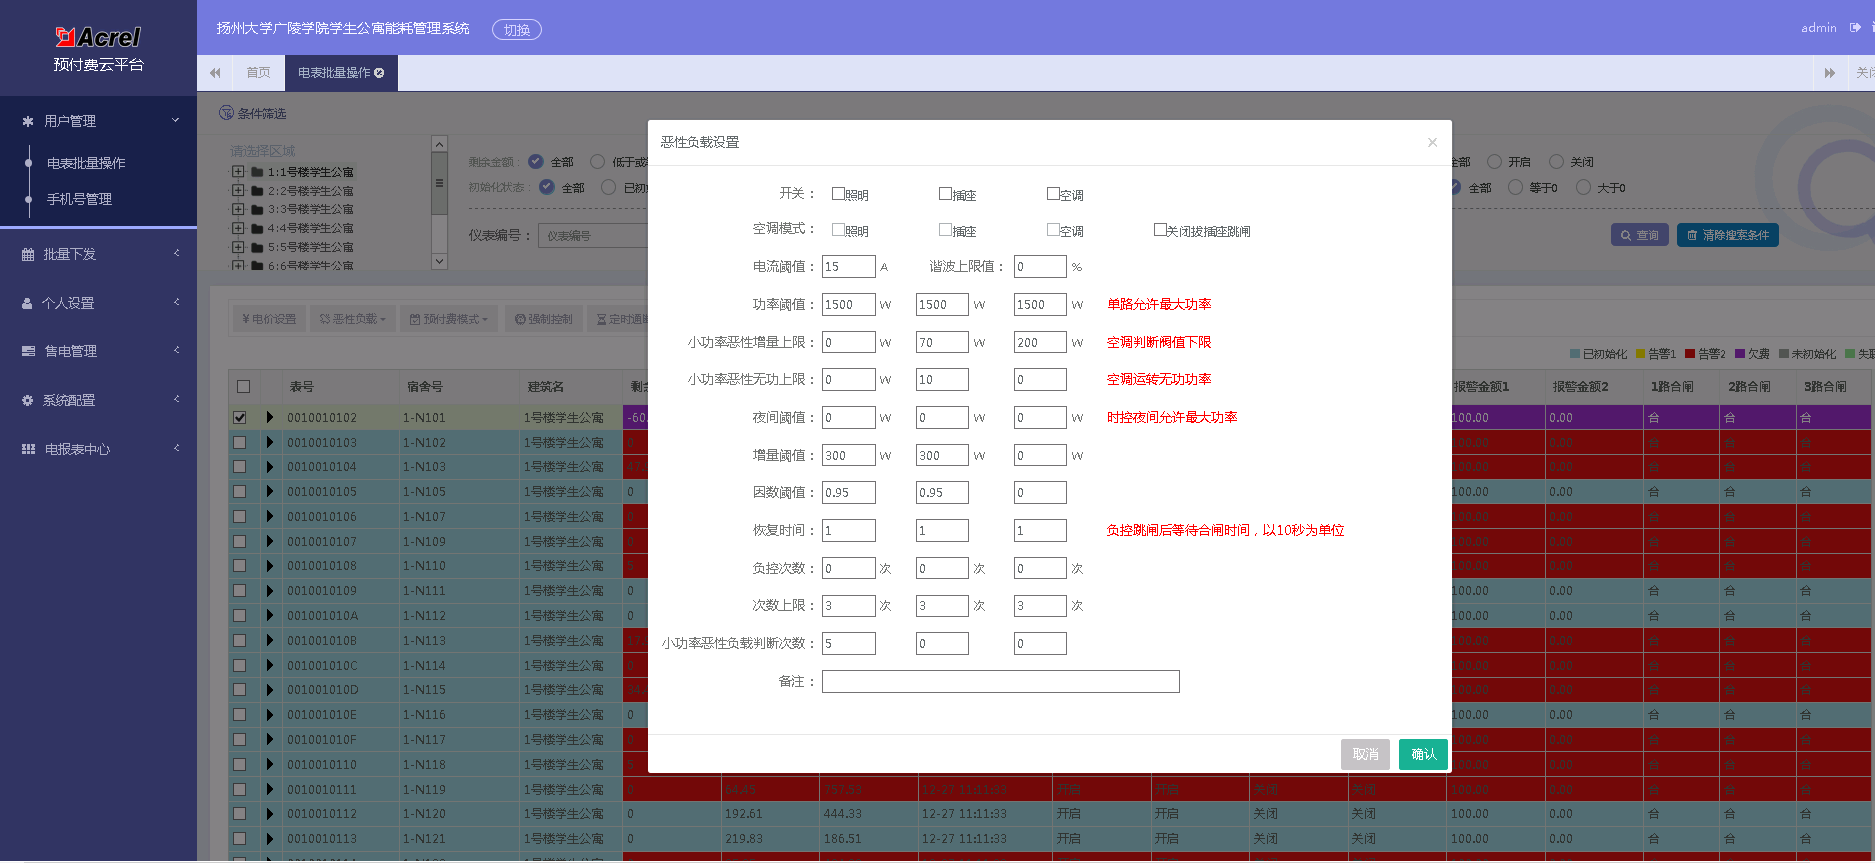Tick 空调 checkbox in 空调模式 row
1875x863 pixels.
coord(1053,230)
